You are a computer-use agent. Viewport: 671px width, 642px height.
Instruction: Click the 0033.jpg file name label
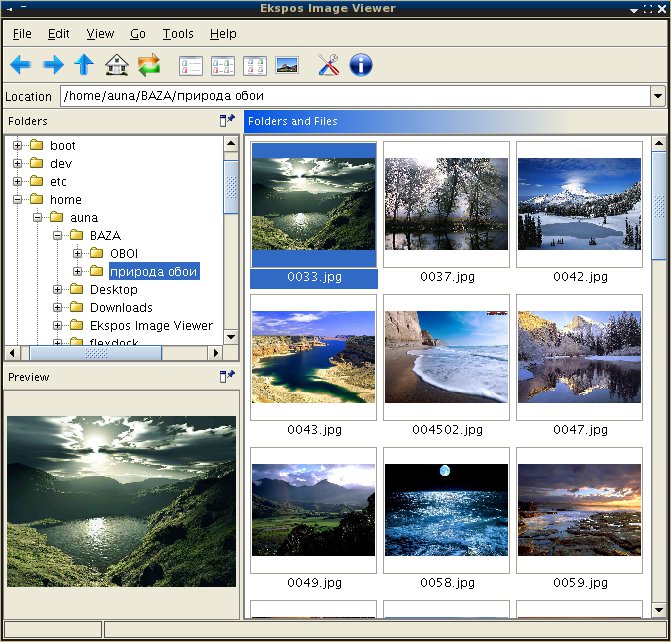click(314, 277)
